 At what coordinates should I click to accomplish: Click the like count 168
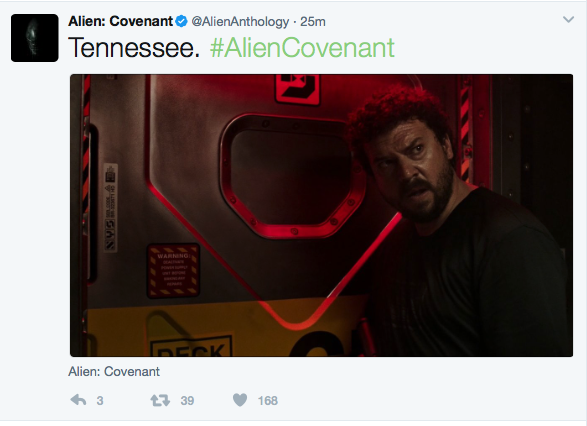coord(268,401)
